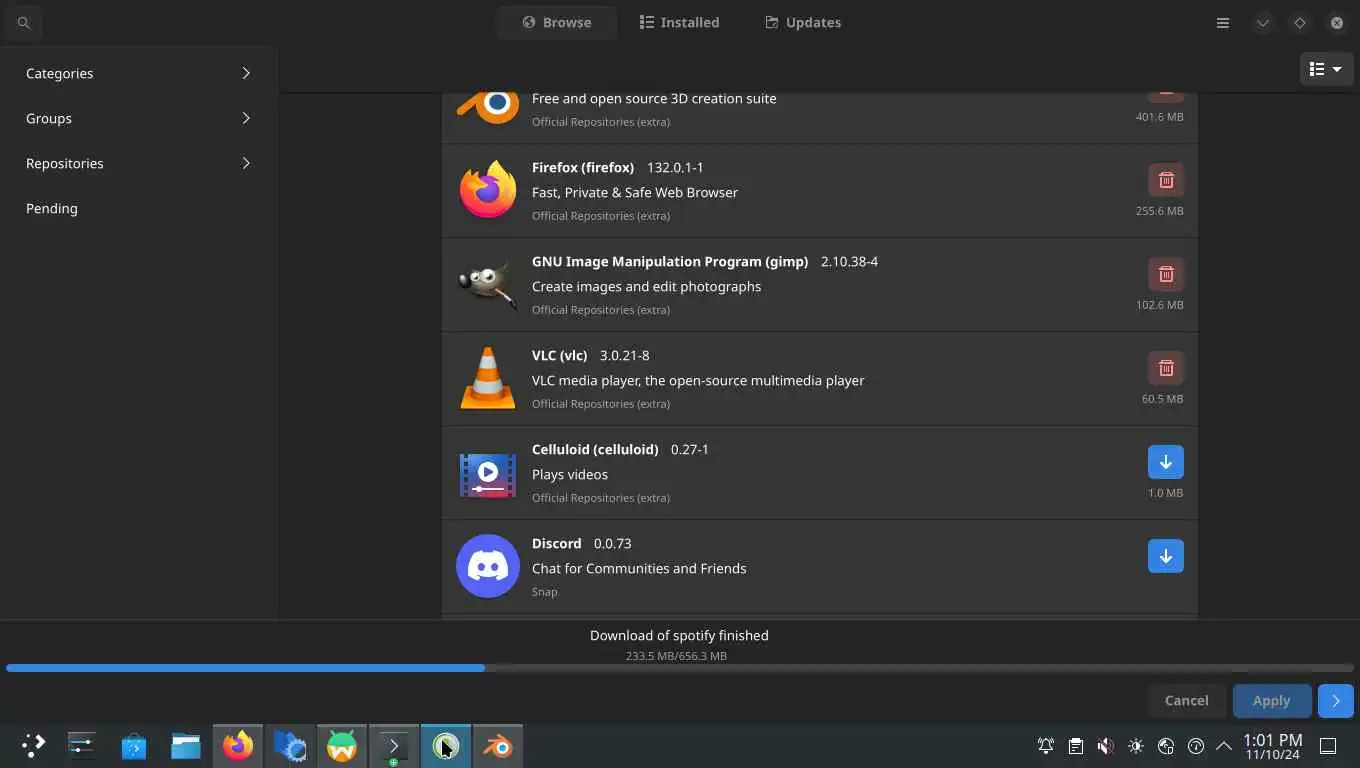Open the blue gear app in taskbar
Viewport: 1360px width, 768px height.
(290, 745)
